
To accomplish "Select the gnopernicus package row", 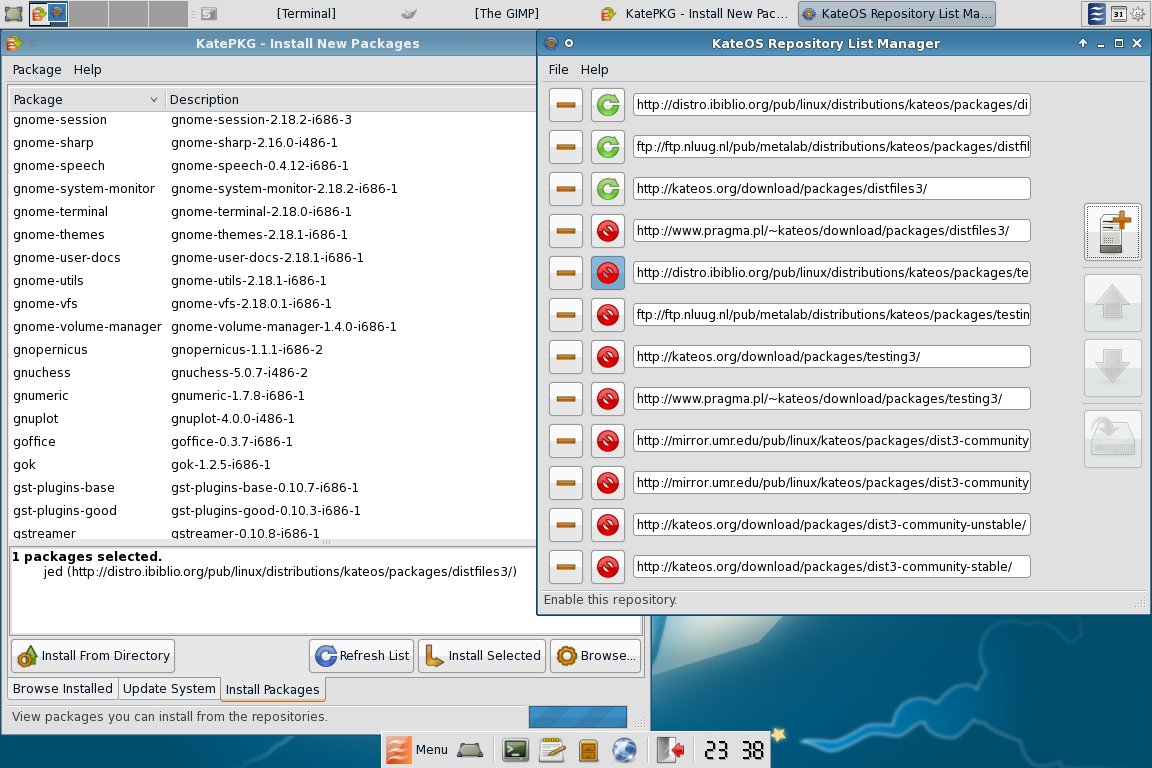I will 273,350.
